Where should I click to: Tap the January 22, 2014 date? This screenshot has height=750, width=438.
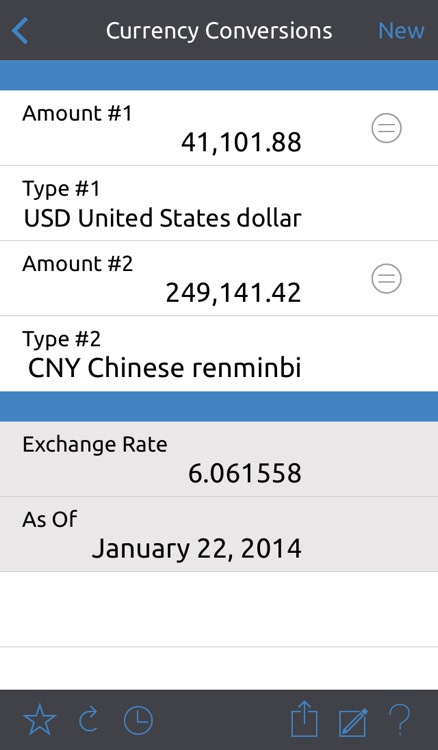click(197, 549)
